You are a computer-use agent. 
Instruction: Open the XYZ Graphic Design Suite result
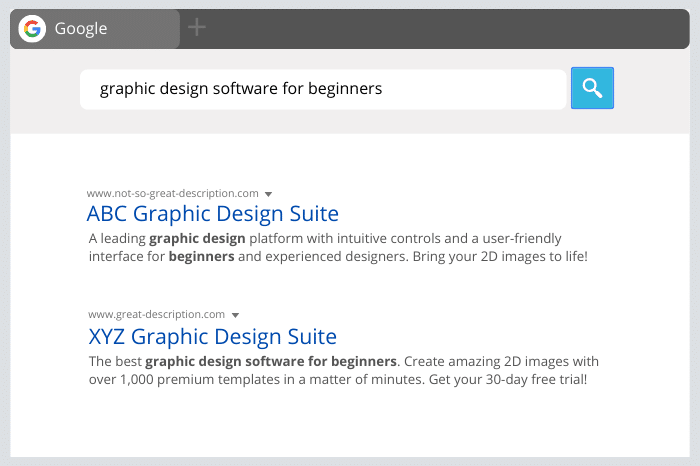212,337
